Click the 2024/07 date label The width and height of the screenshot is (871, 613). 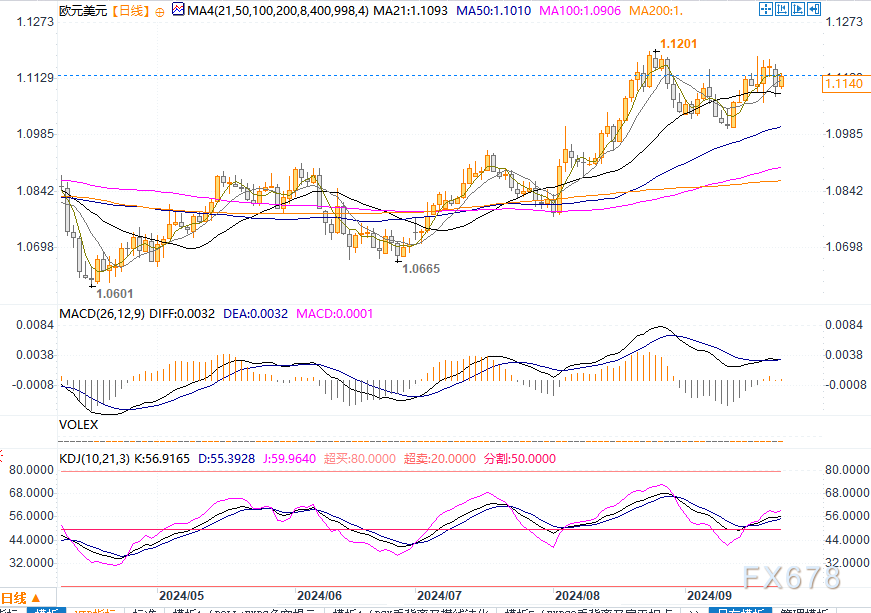439,596
